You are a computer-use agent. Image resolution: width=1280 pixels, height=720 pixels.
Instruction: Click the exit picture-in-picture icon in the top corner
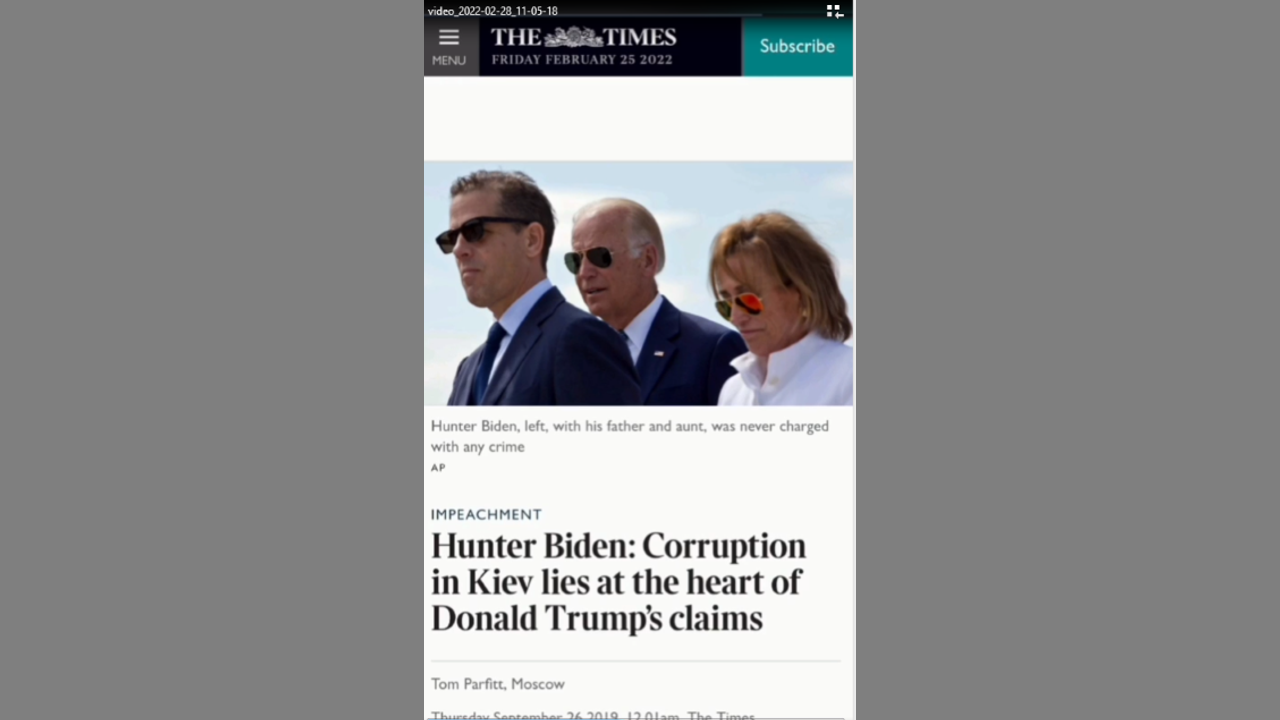click(834, 11)
